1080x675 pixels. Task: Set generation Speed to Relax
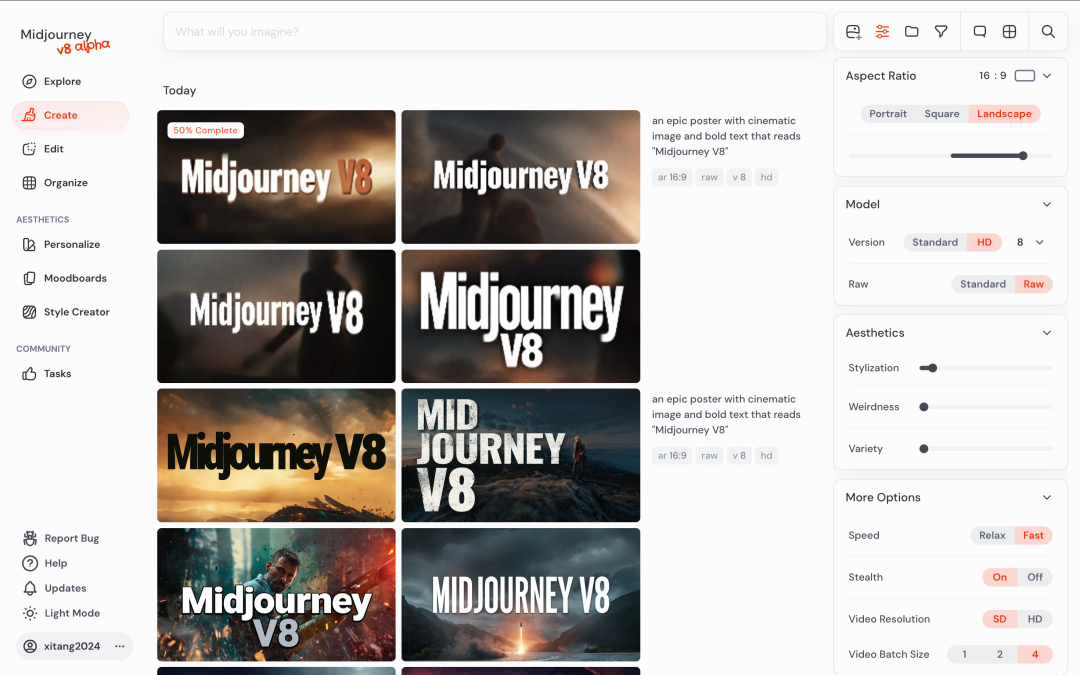991,535
